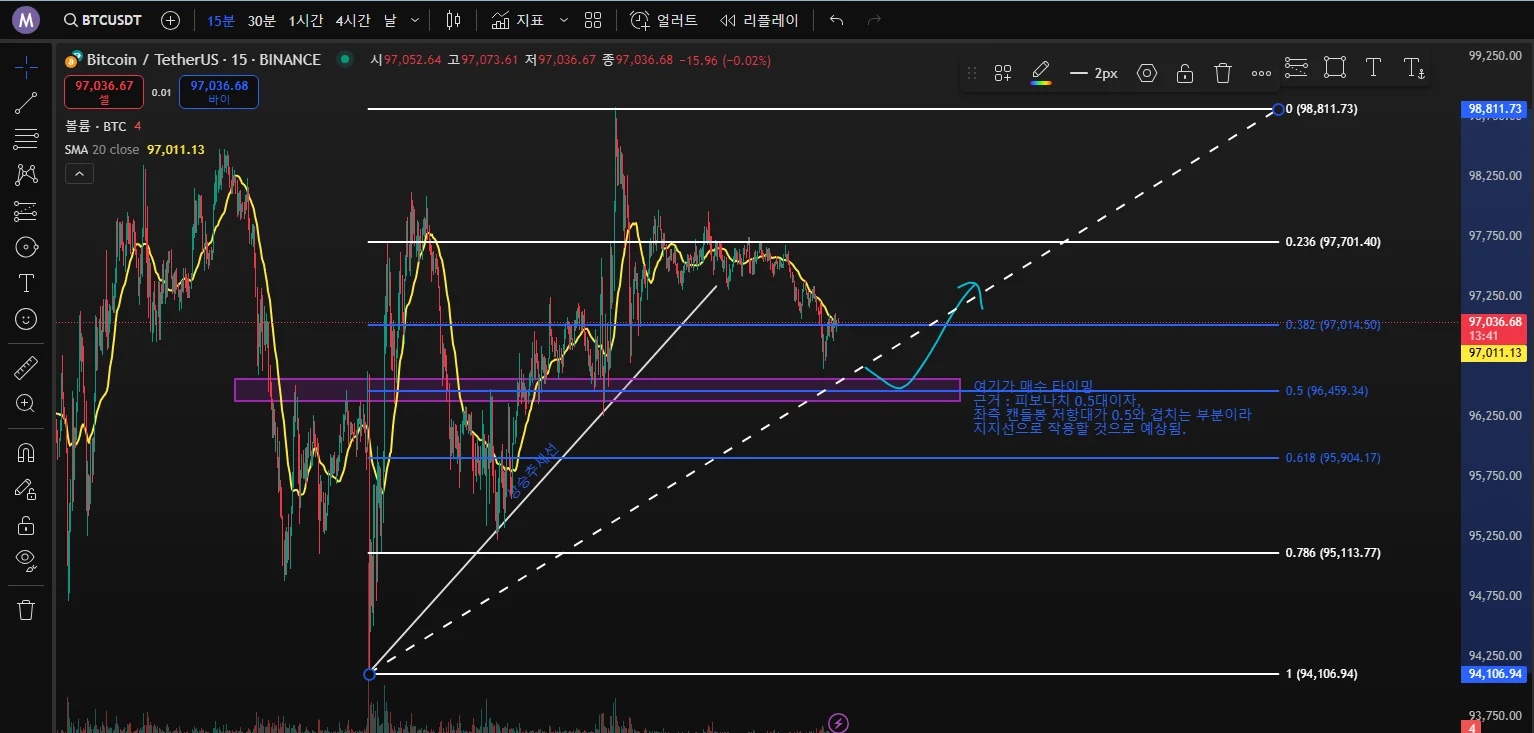Delete all drawings with sidebar trash icon
The image size is (1534, 733).
(x=26, y=610)
